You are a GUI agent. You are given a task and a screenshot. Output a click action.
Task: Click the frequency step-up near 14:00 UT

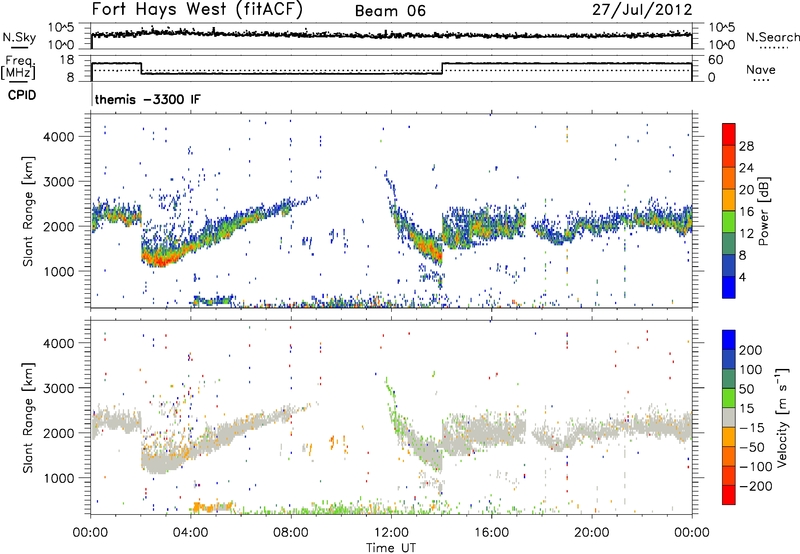(x=442, y=68)
